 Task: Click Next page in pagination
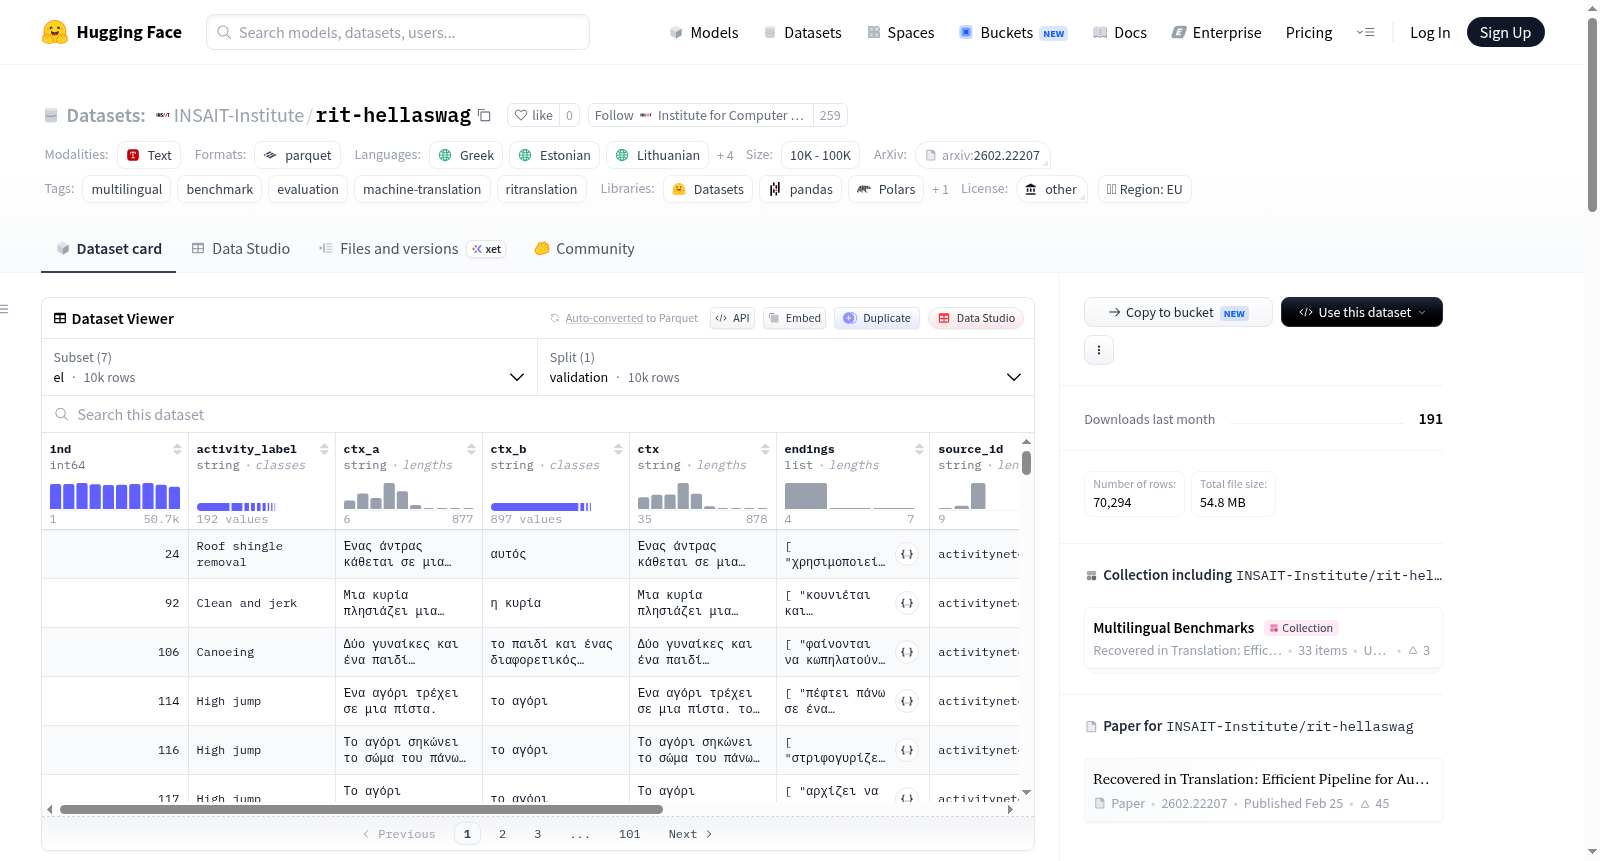[x=690, y=834]
